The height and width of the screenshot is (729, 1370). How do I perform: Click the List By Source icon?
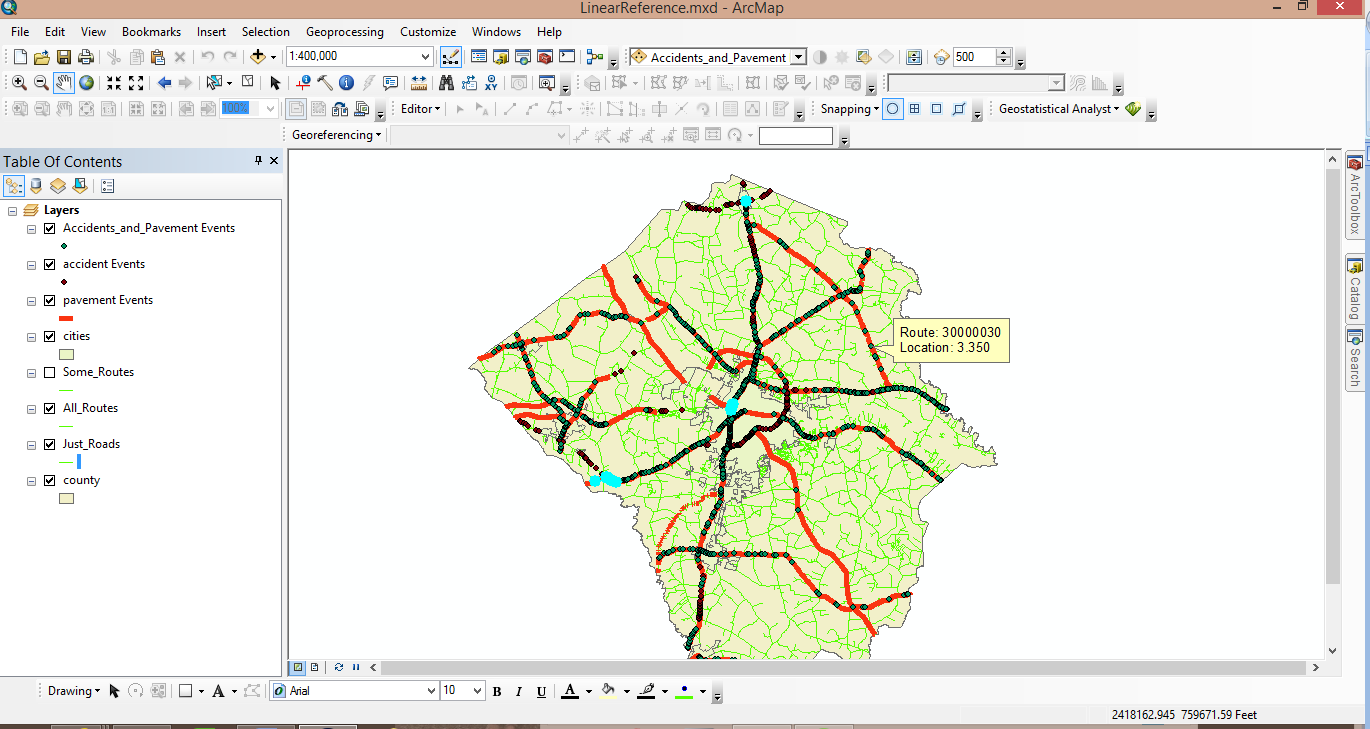click(36, 186)
